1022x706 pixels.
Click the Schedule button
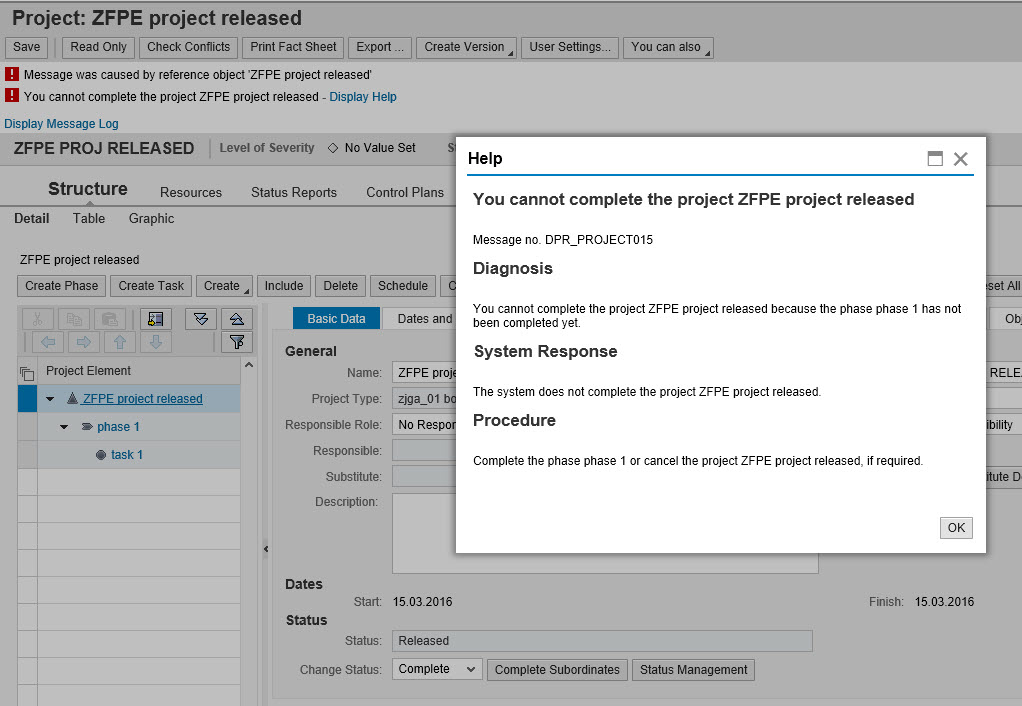coord(403,286)
